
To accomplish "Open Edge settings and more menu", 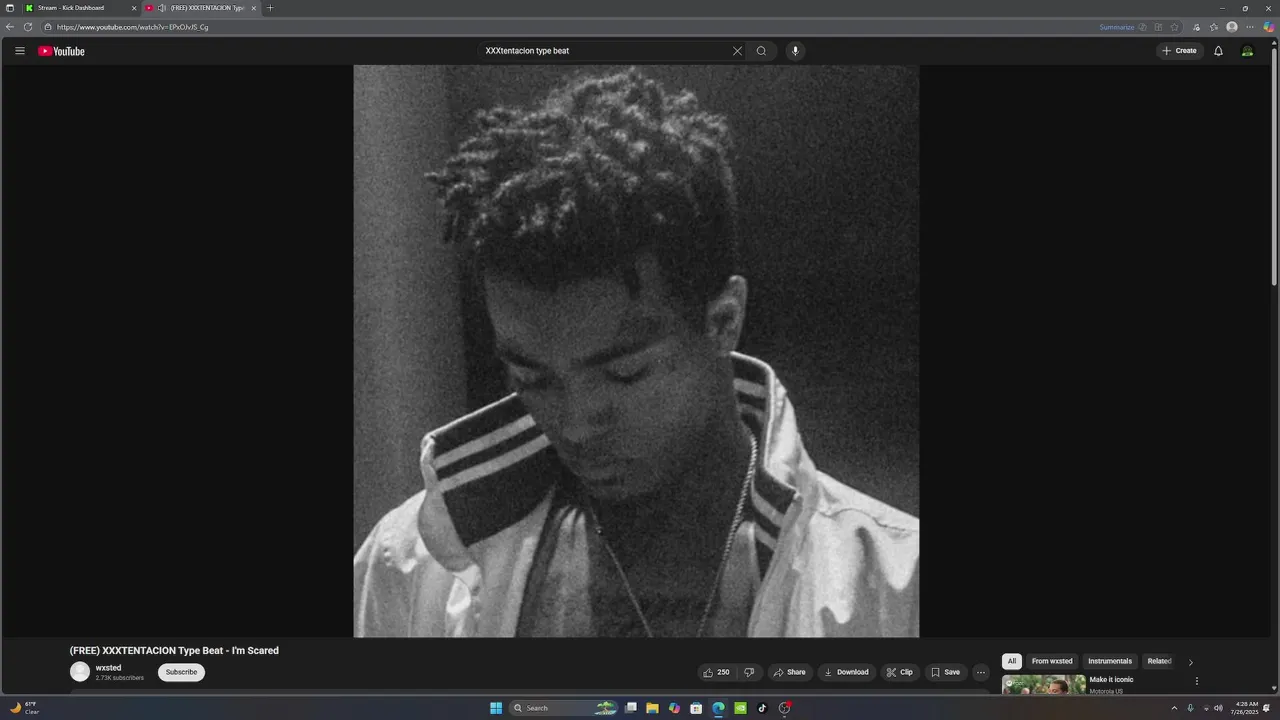I will click(1250, 27).
